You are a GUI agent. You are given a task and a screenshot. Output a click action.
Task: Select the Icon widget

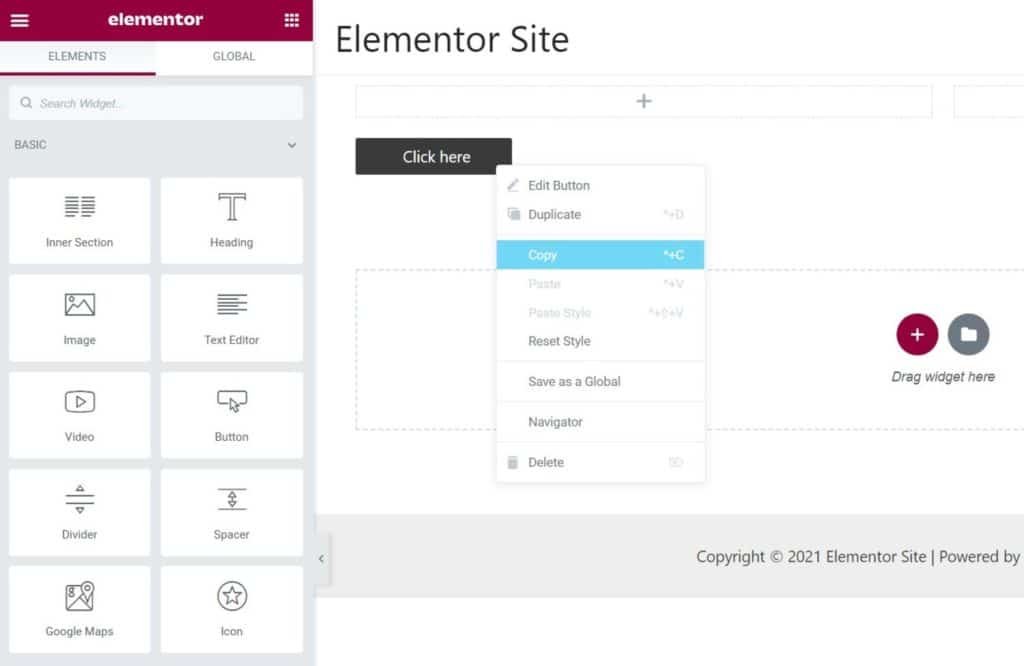[x=232, y=610]
